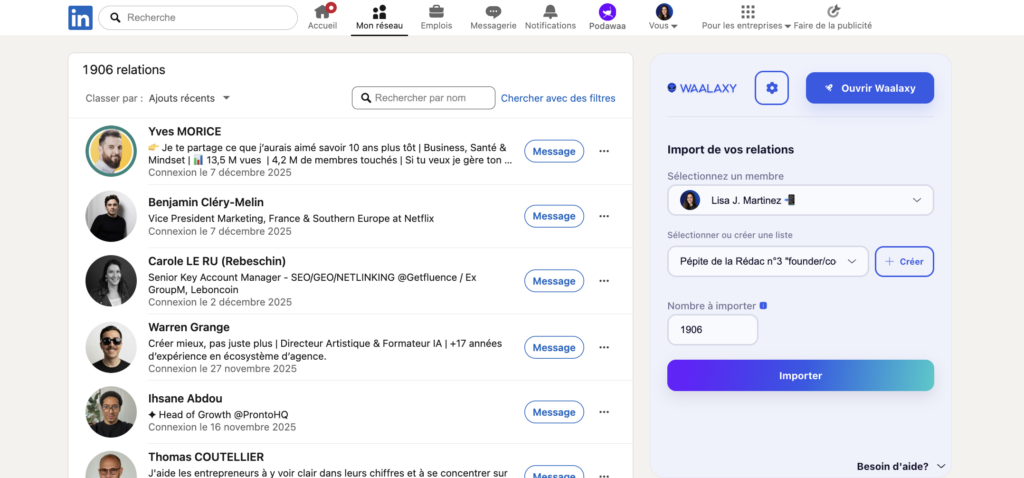Open more options for Yves MORICE

604,151
